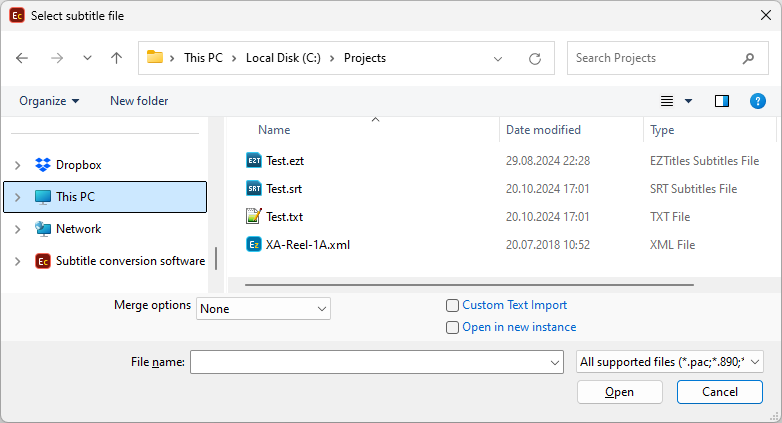Viewport: 782px width, 423px height.
Task: Expand the Network tree node
Action: coord(18,229)
